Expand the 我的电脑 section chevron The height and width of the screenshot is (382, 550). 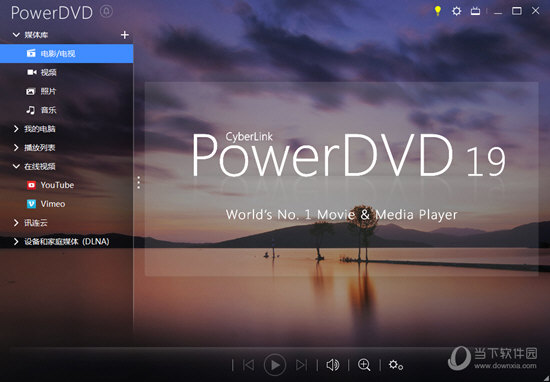click(x=16, y=129)
